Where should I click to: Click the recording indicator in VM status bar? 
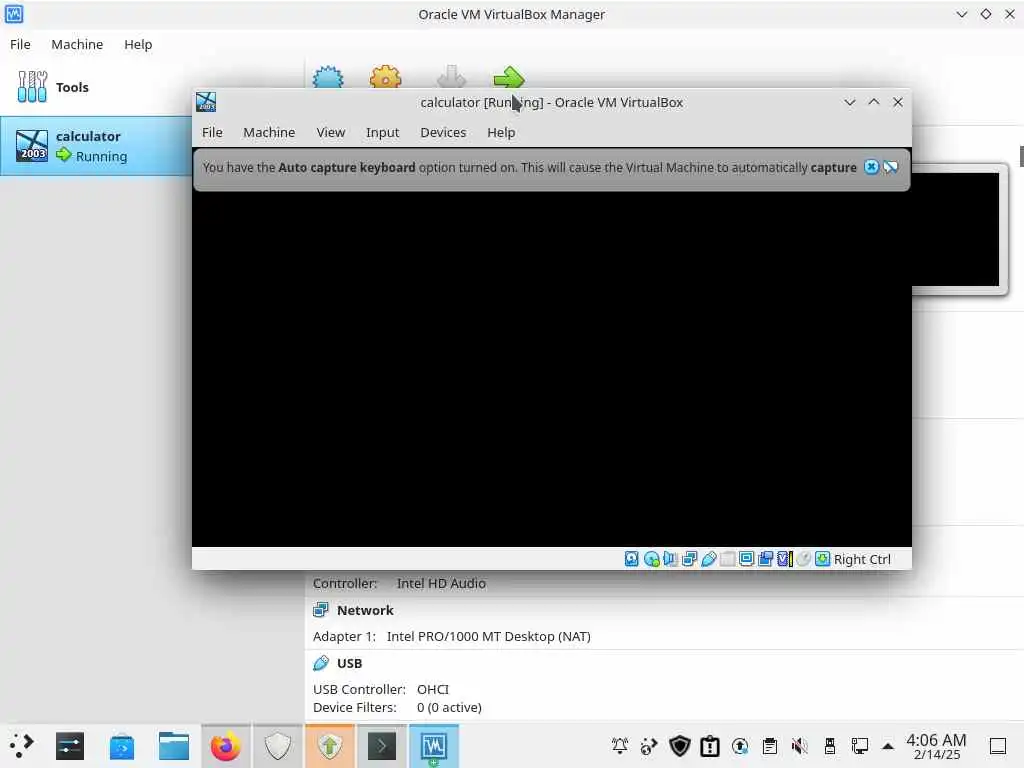point(765,559)
